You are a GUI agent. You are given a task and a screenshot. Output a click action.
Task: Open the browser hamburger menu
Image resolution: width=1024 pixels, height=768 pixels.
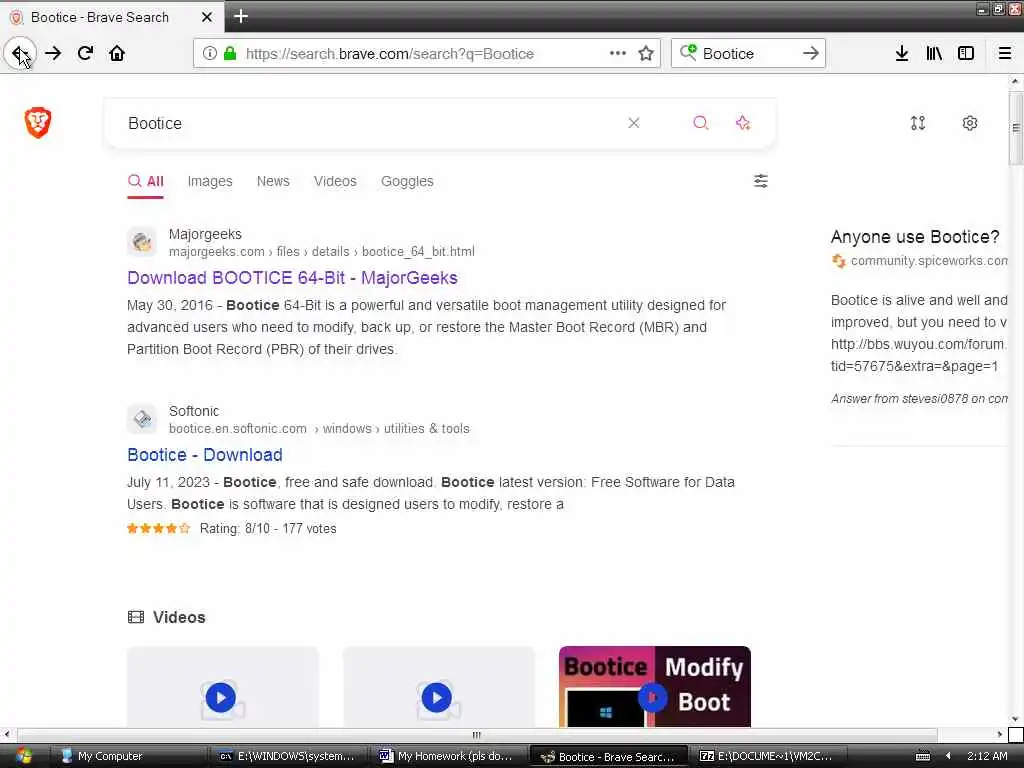point(1004,54)
